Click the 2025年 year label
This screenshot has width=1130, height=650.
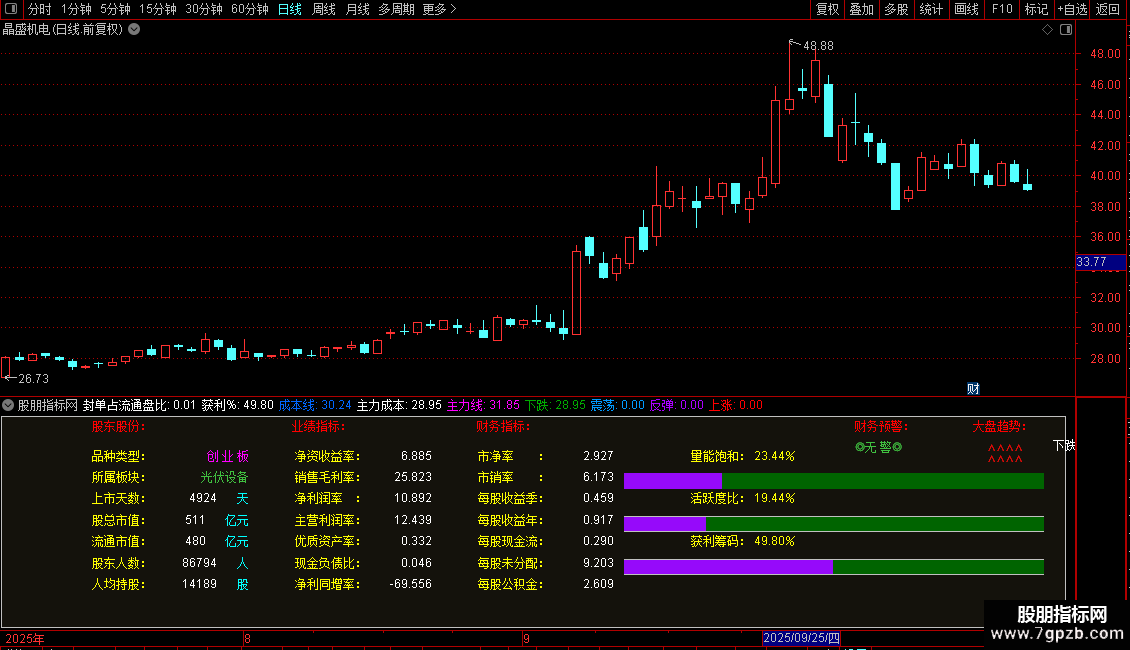pos(25,638)
